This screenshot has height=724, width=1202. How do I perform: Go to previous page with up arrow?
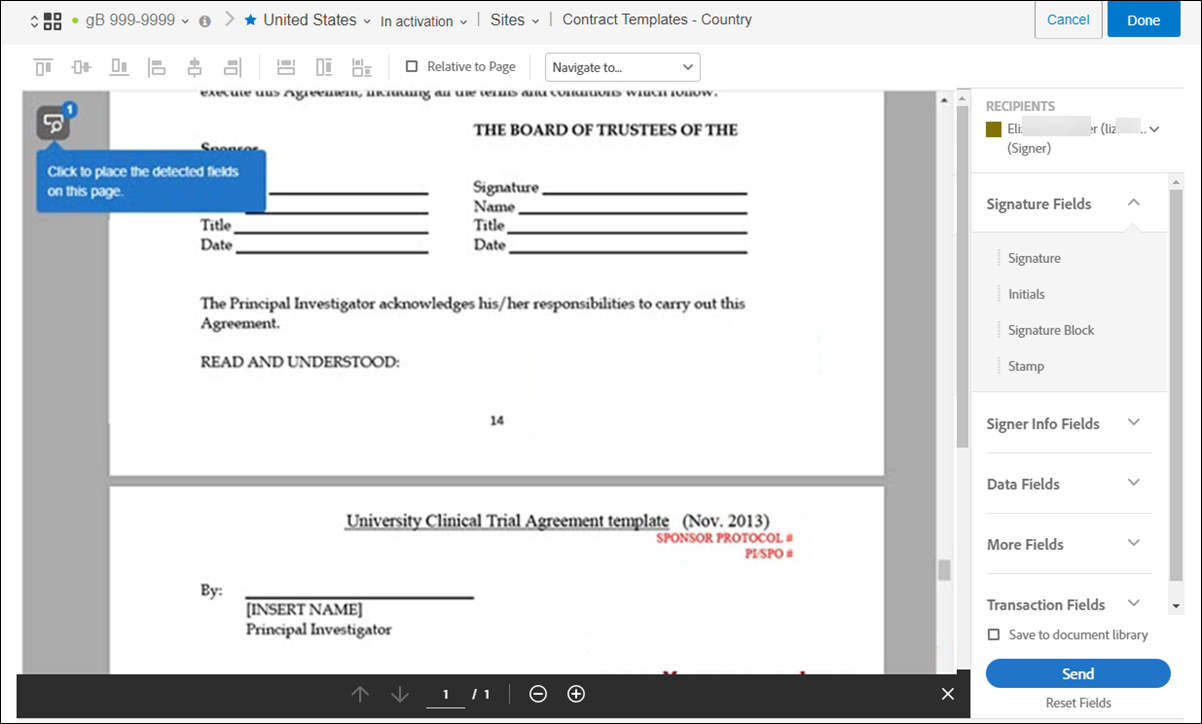tap(361, 694)
